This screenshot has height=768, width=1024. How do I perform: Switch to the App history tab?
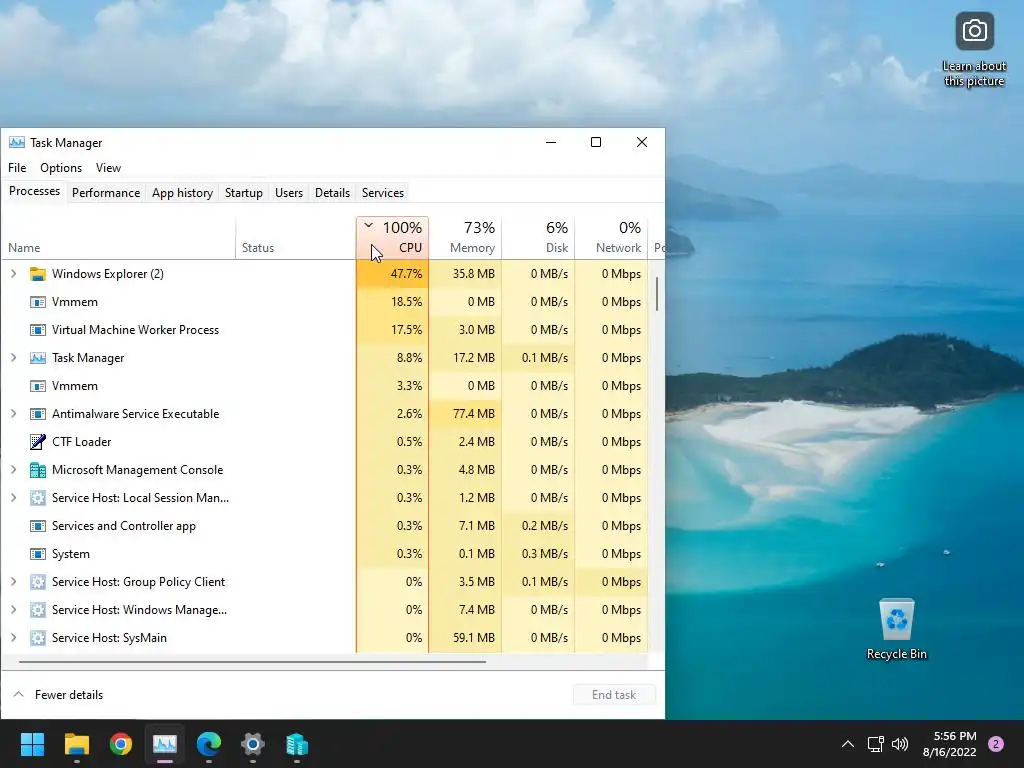[x=182, y=193]
